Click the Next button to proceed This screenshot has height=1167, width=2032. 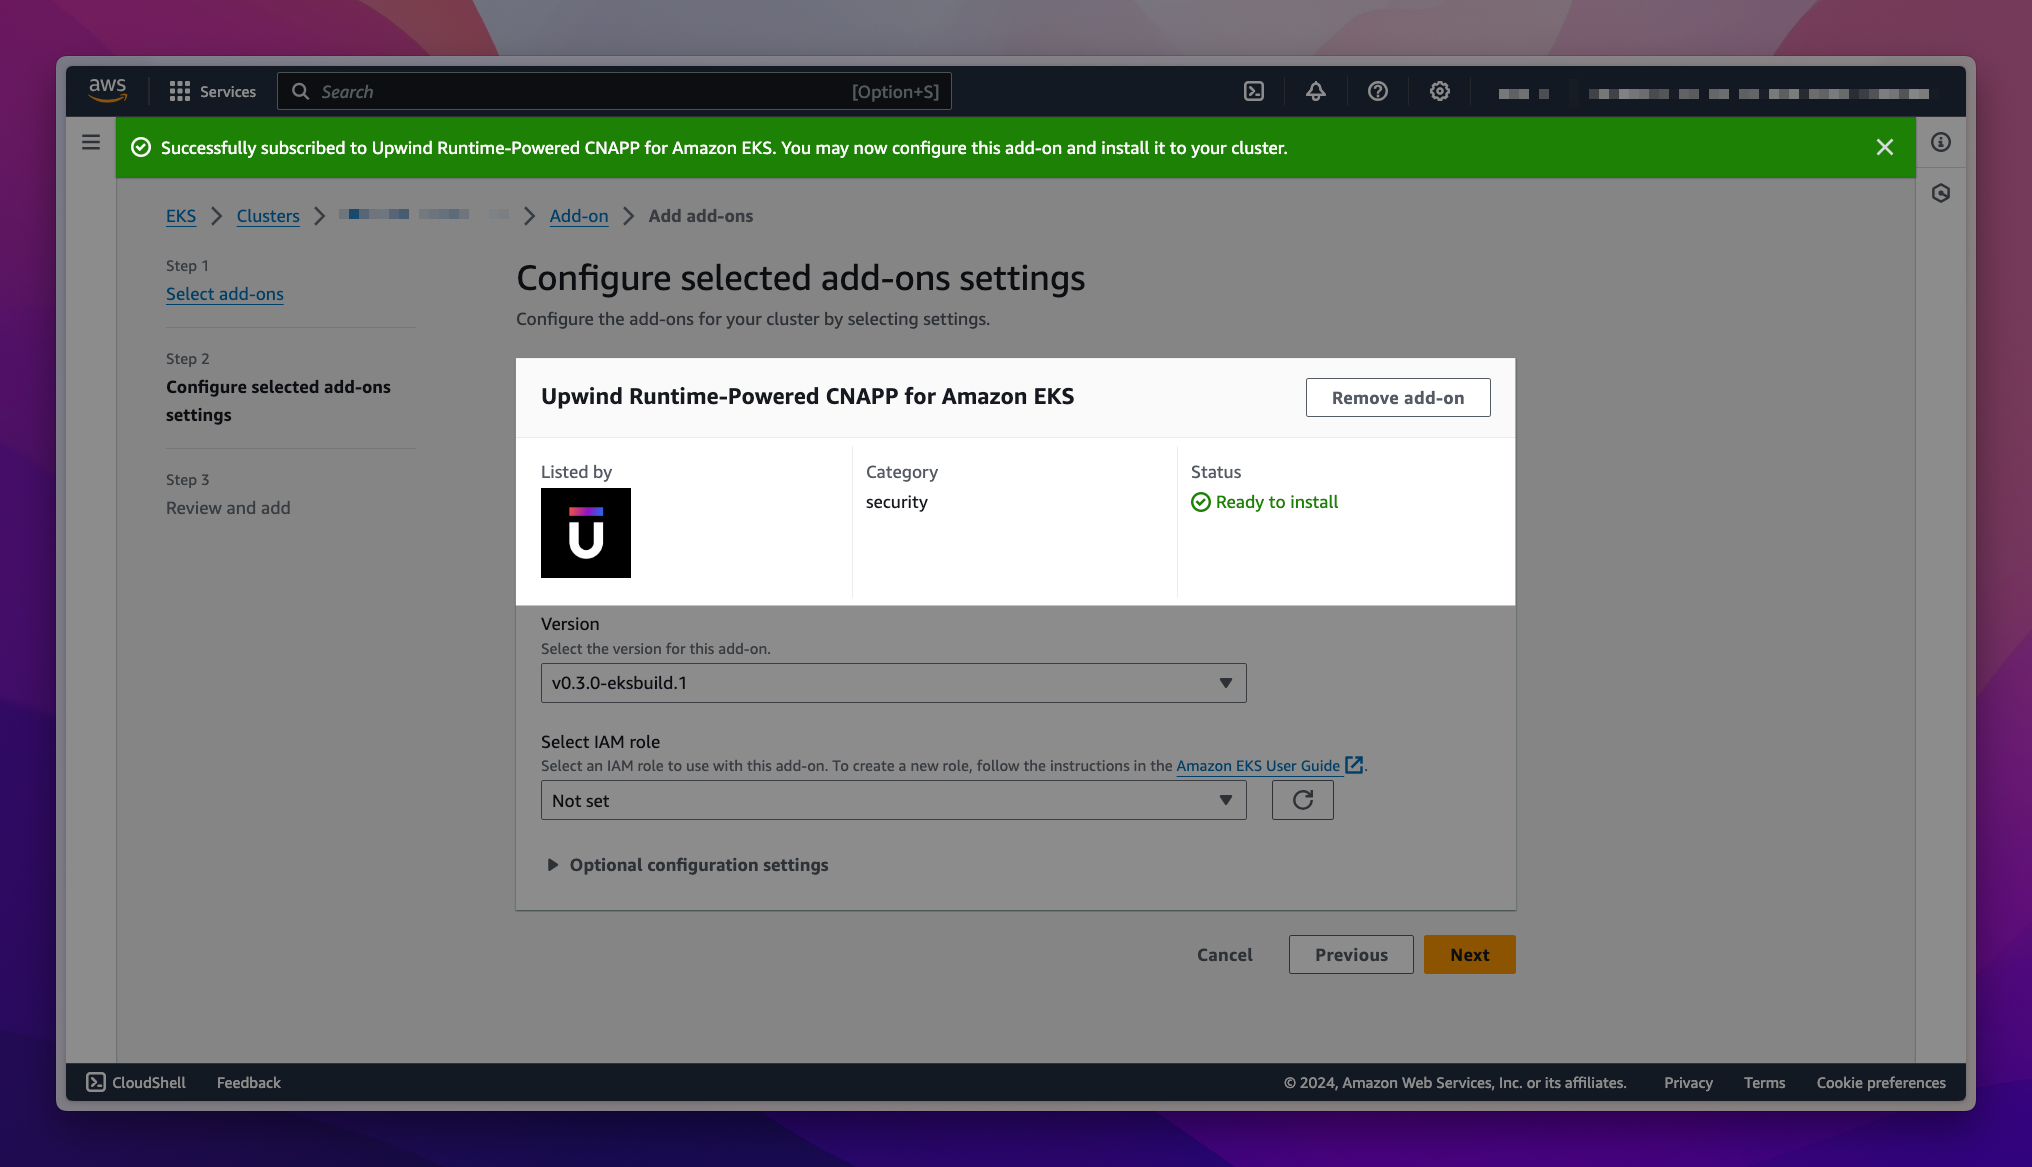[1468, 953]
